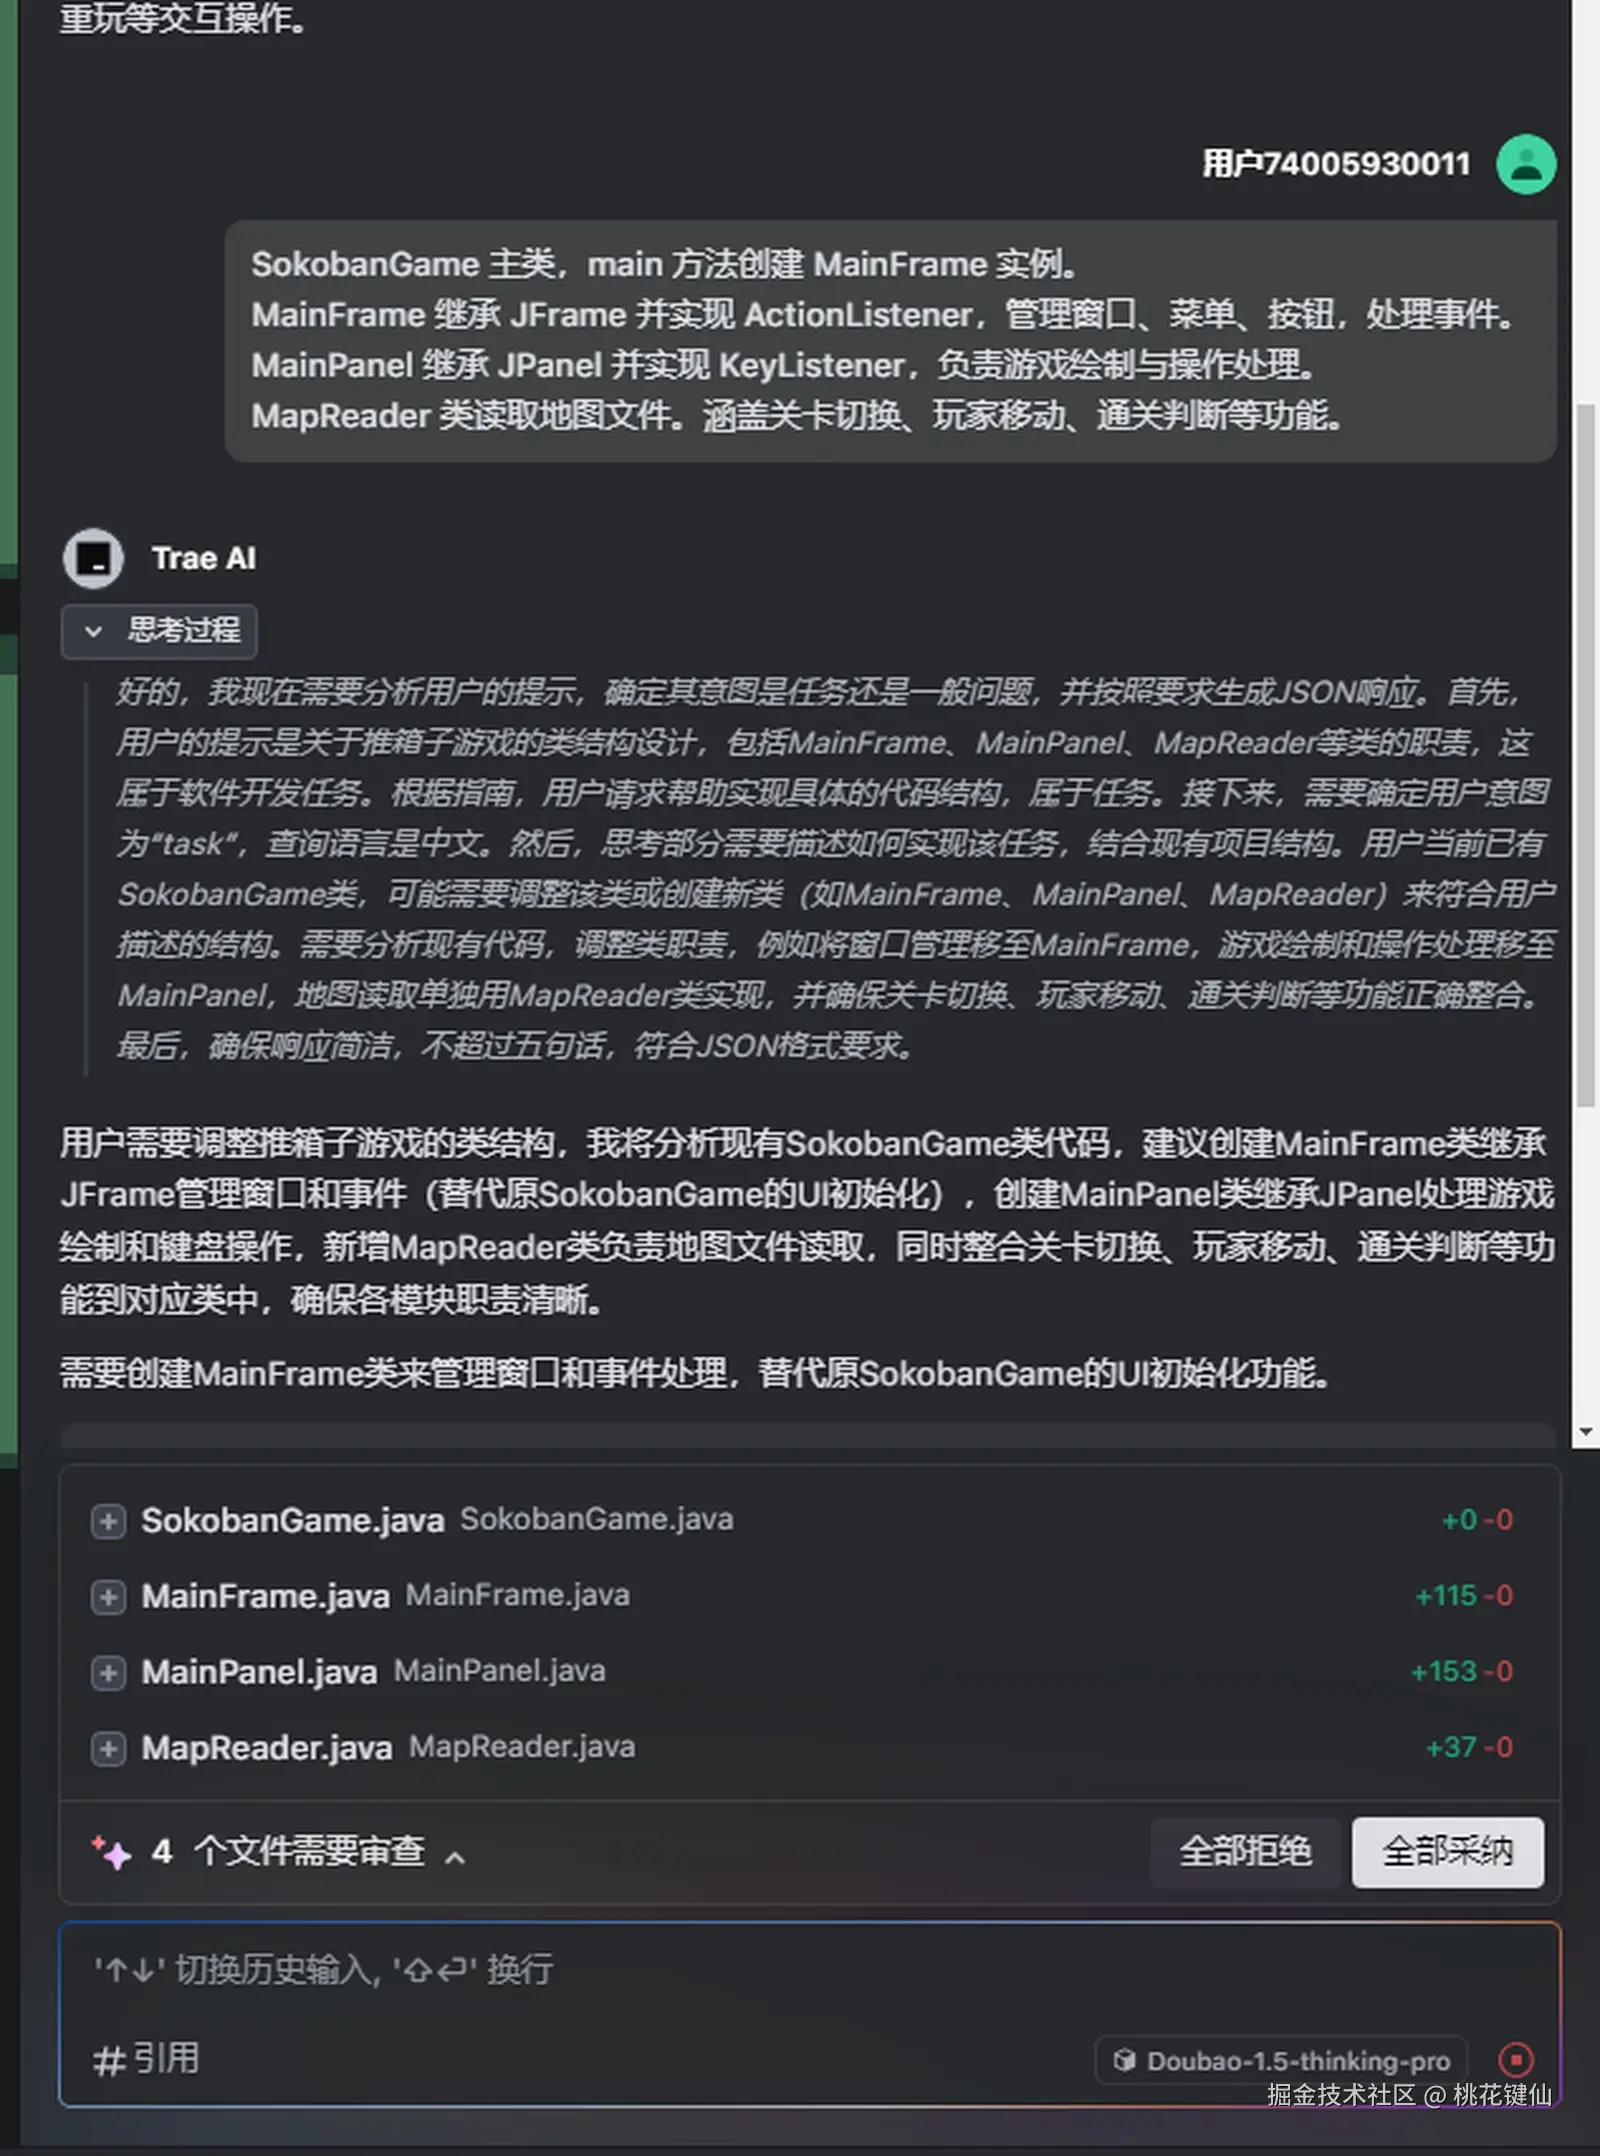Click the sparkle icon near files review

click(111, 1852)
